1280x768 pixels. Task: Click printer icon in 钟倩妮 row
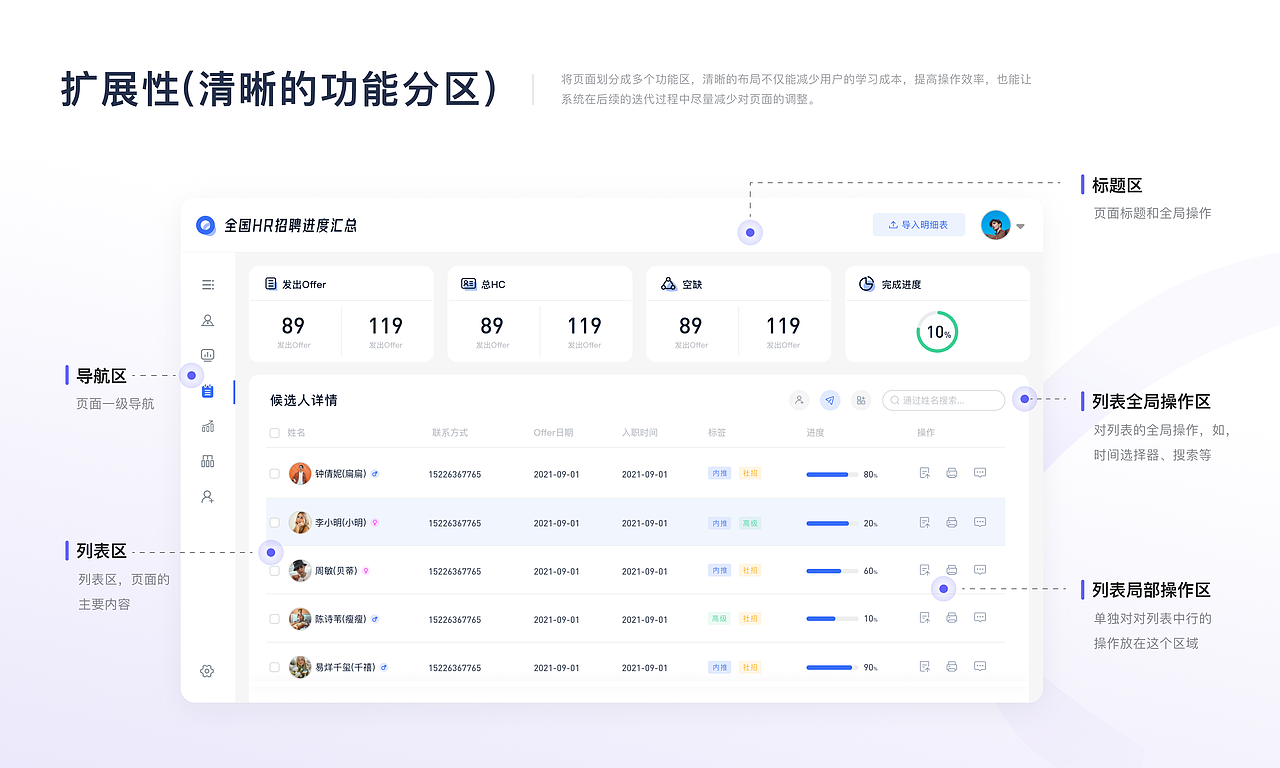[952, 473]
